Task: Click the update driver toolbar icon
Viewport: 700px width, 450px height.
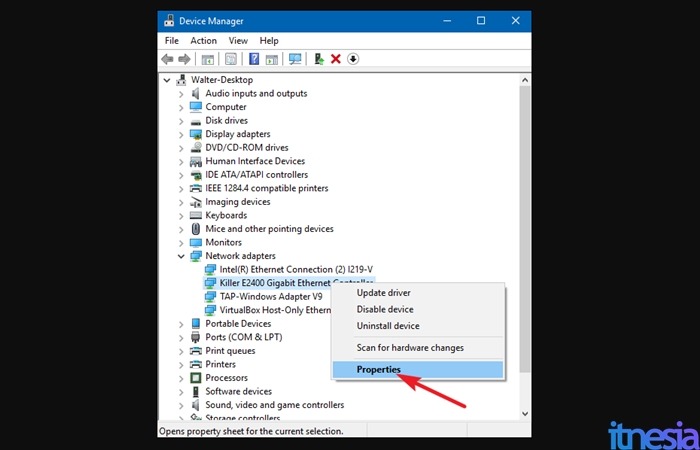Action: tap(319, 59)
